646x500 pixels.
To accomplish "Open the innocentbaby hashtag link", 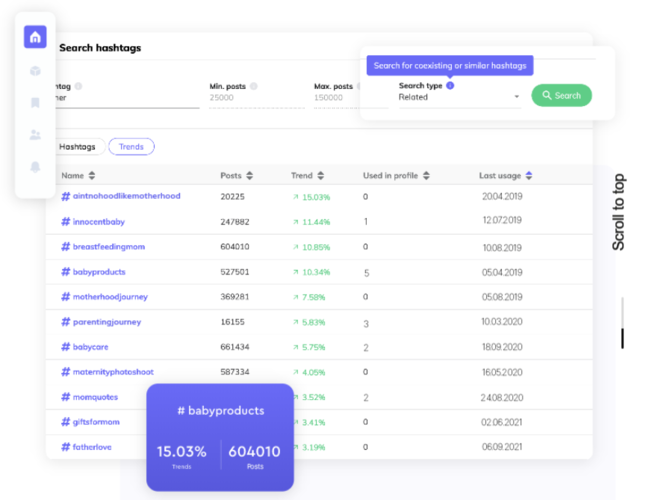I will click(98, 221).
